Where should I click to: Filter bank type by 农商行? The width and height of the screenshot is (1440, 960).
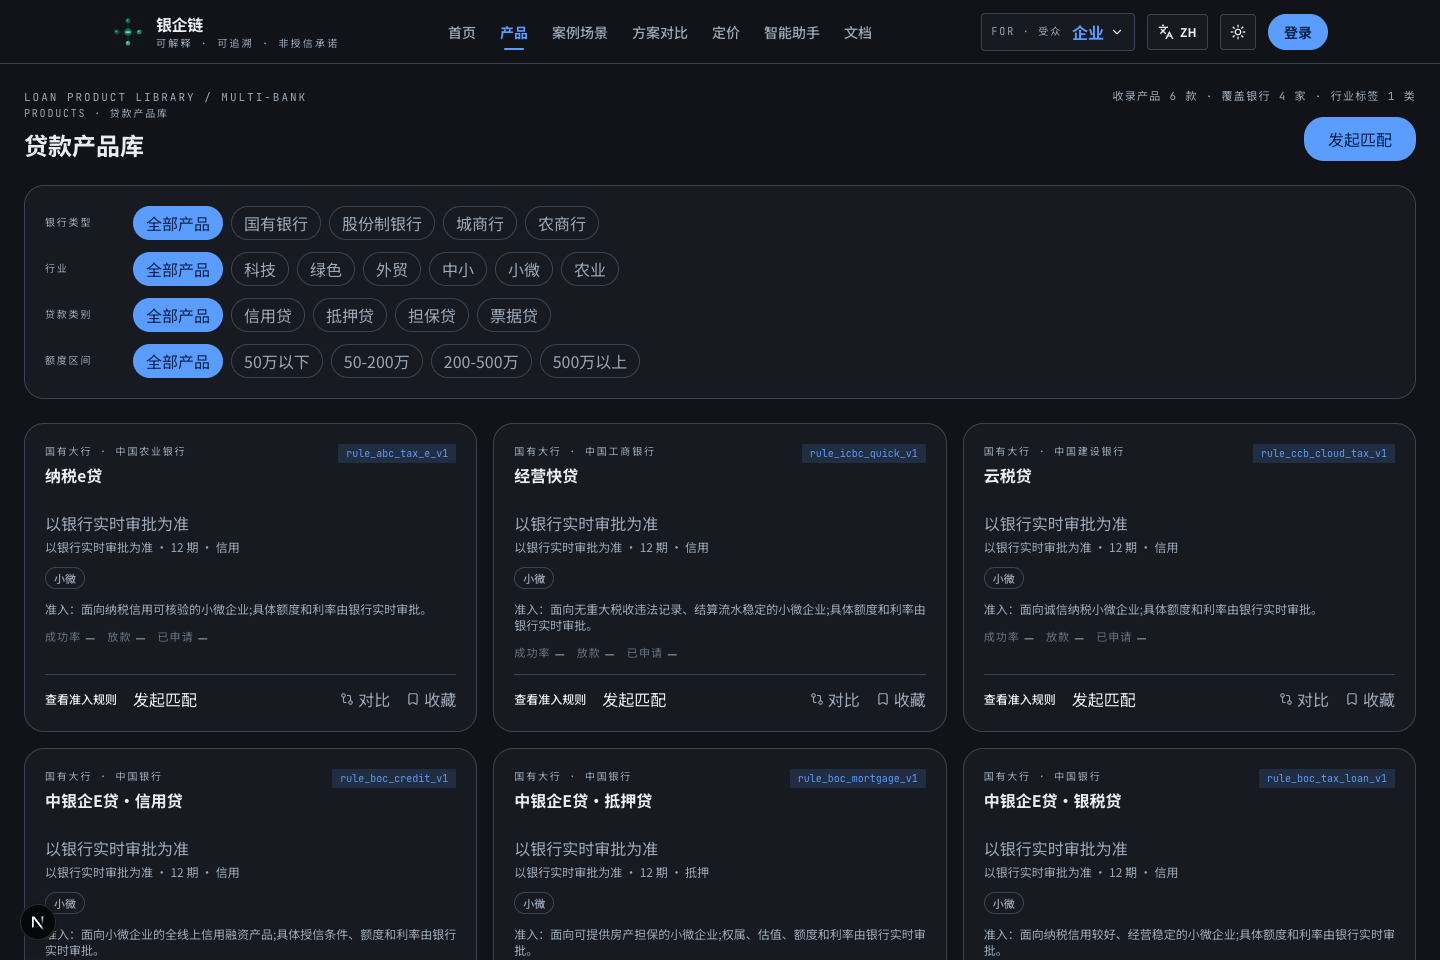[x=562, y=224]
